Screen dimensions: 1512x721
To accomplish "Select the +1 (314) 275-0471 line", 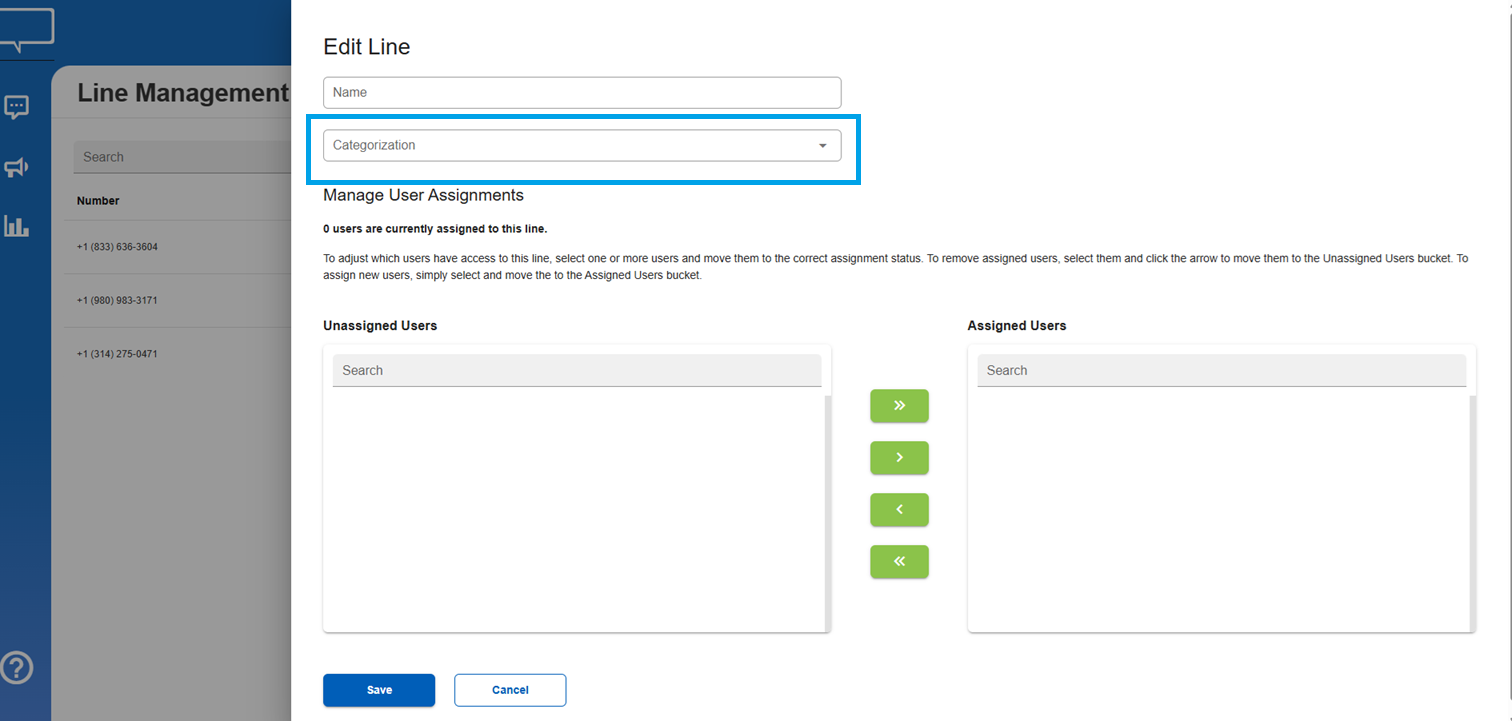I will click(x=117, y=354).
